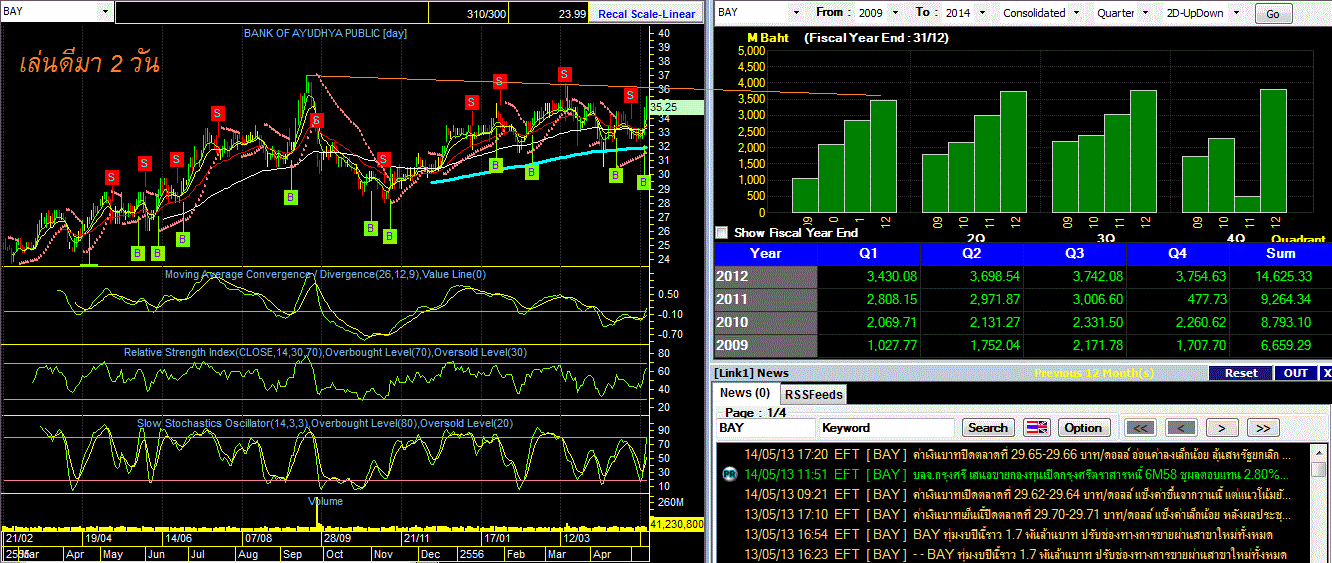This screenshot has width=1332, height=563.
Task: Click the Reset button in news header
Action: coord(1241,373)
